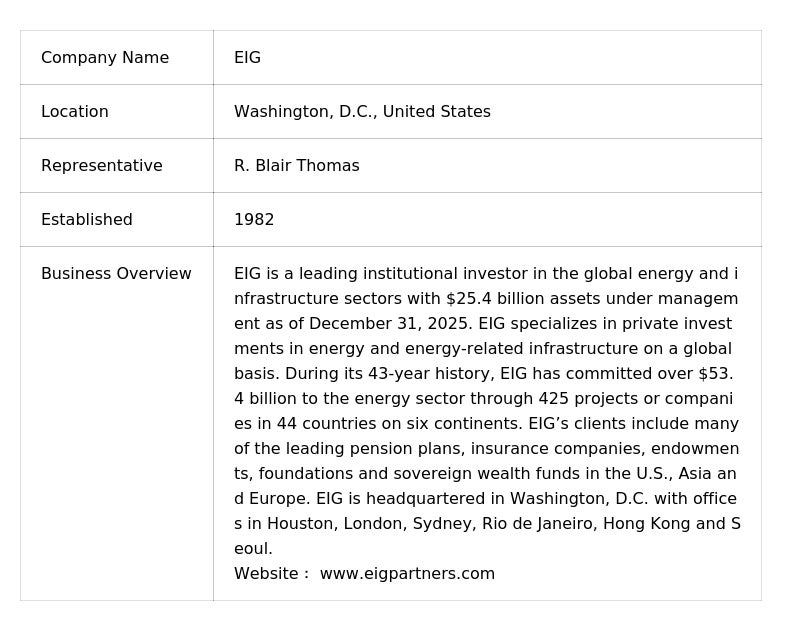The image size is (800, 631).
Task: Click Washington, D.C., United States text
Action: pyautogui.click(x=362, y=112)
